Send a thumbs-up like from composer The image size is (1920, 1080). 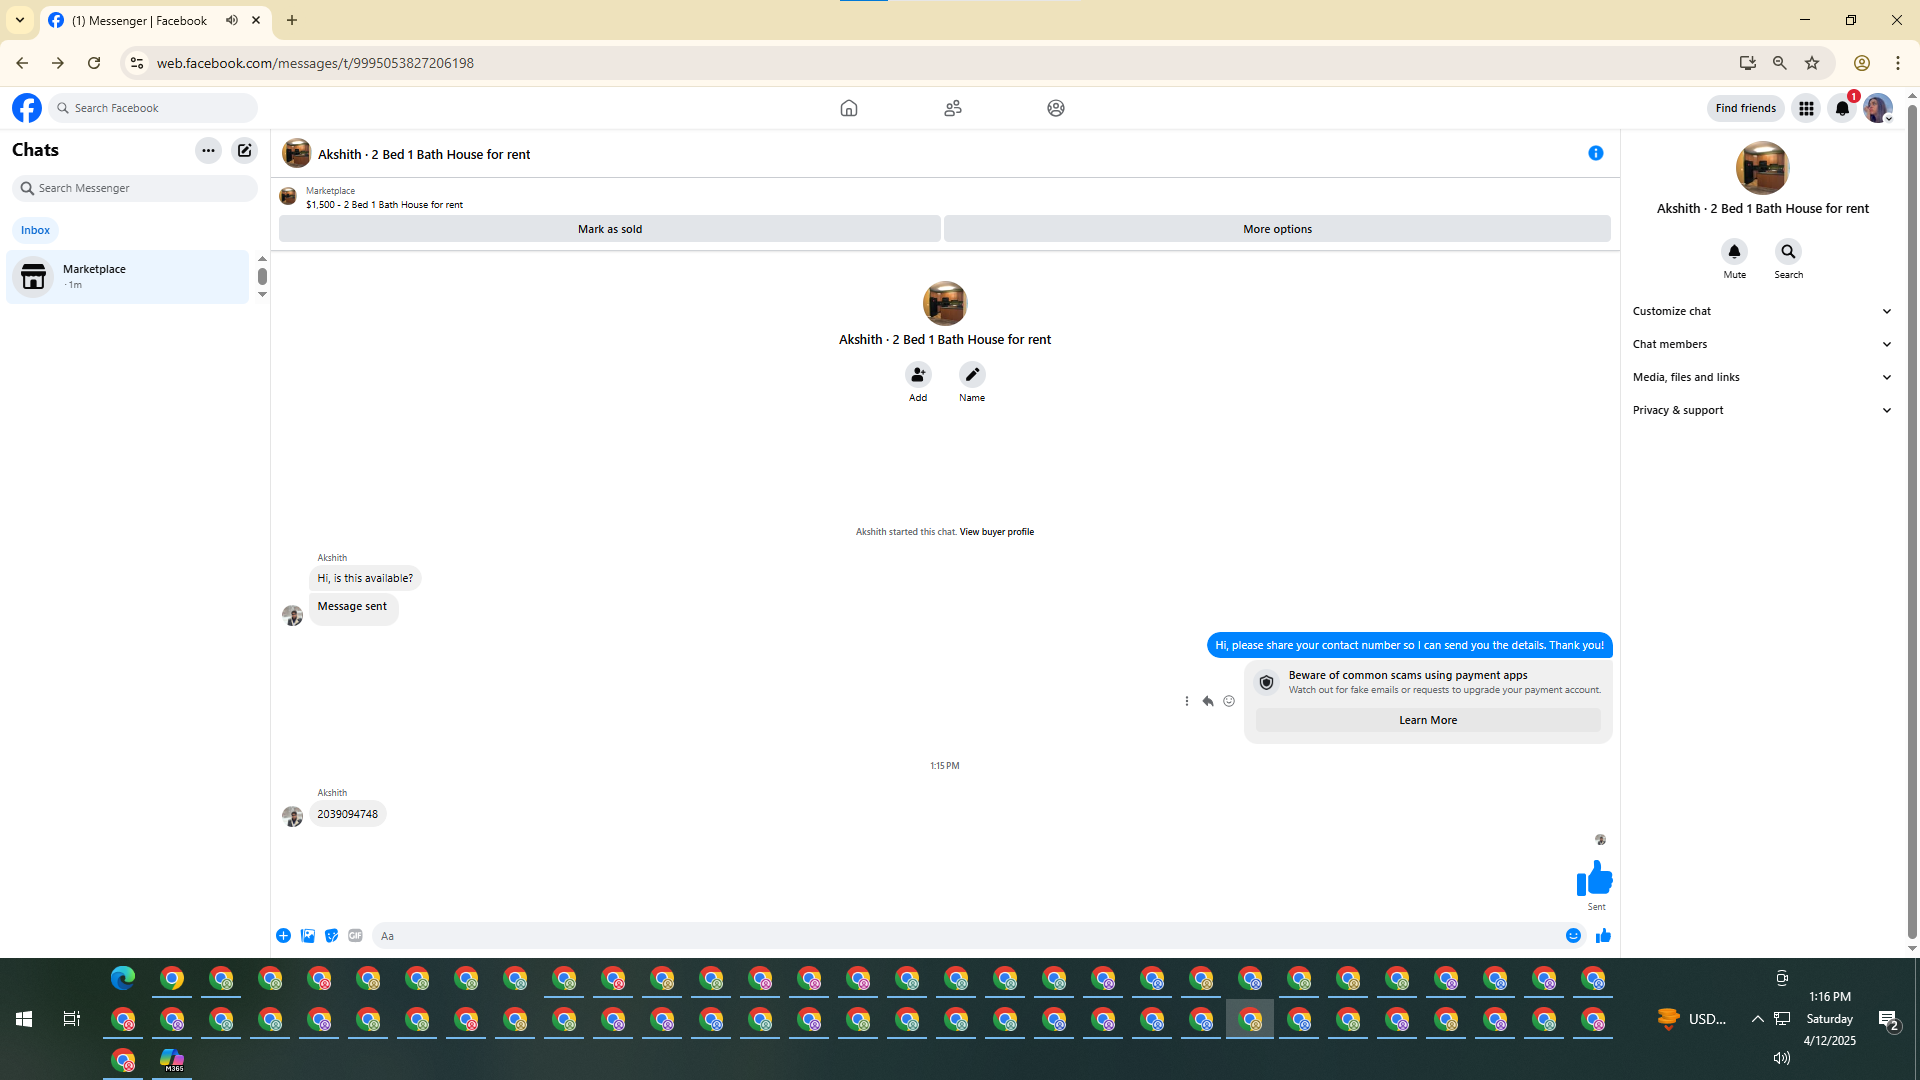pyautogui.click(x=1603, y=936)
